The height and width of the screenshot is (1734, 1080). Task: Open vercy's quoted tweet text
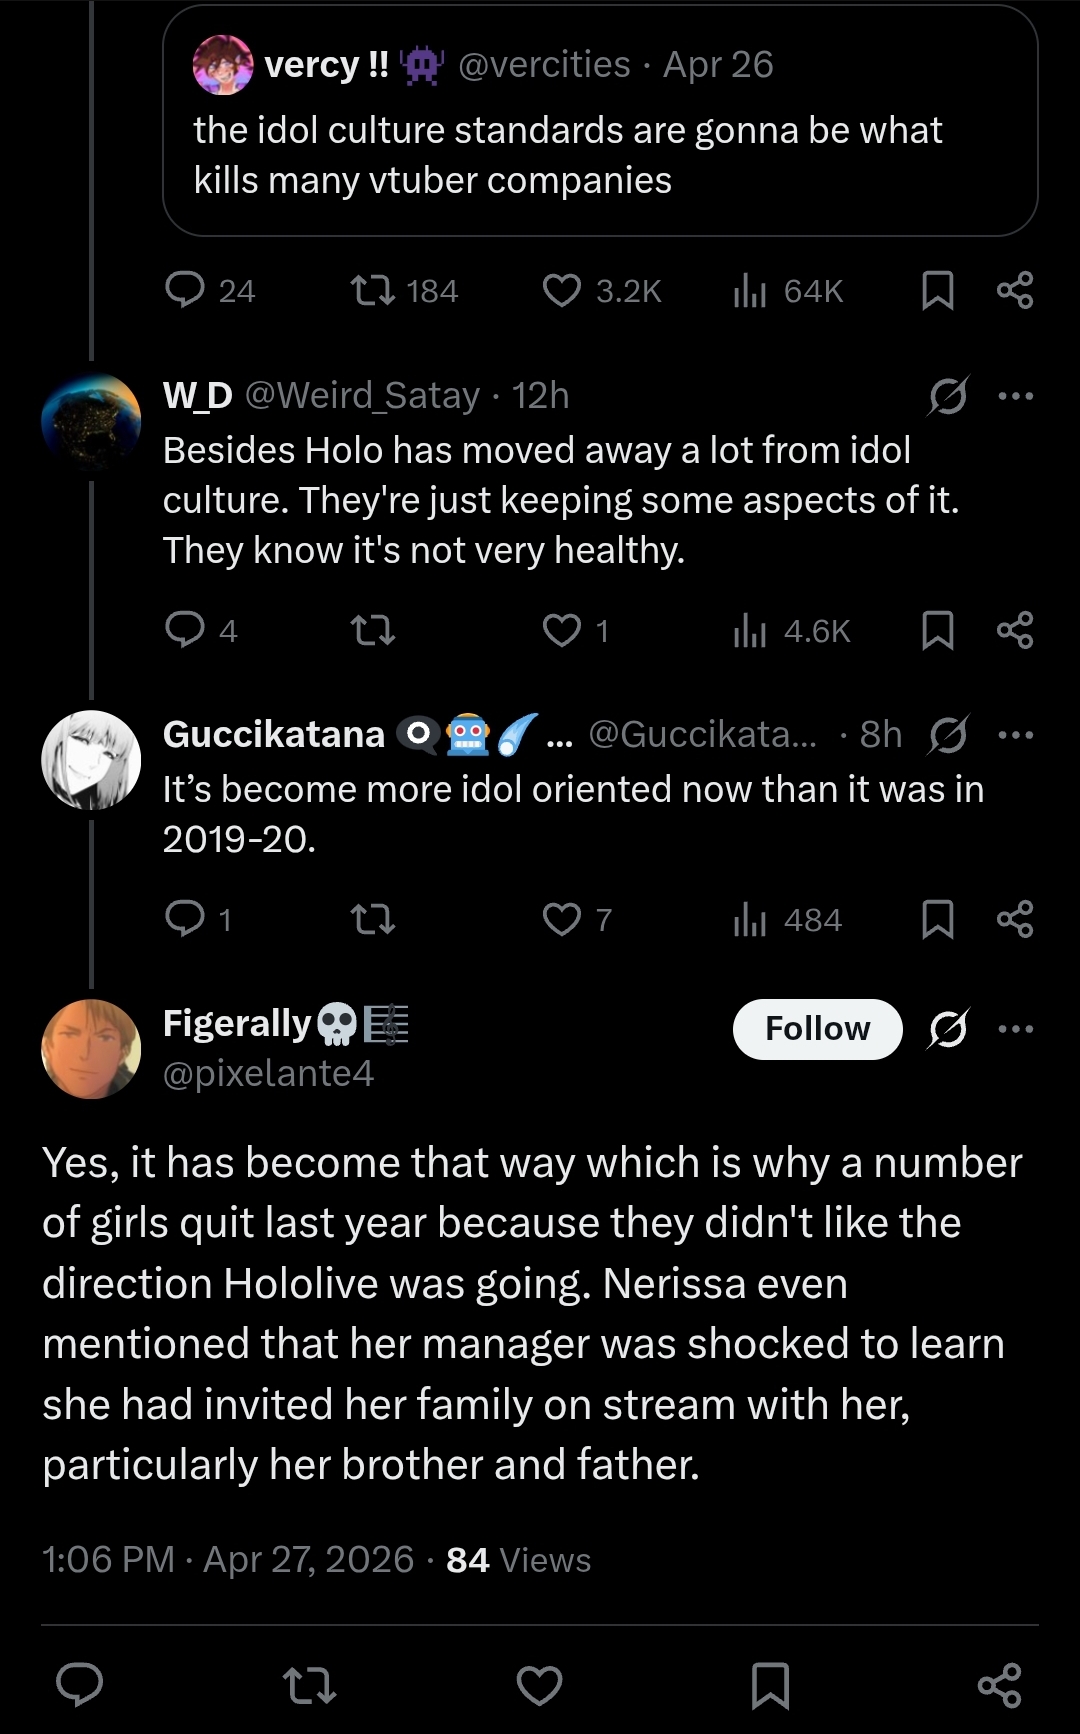pos(568,155)
